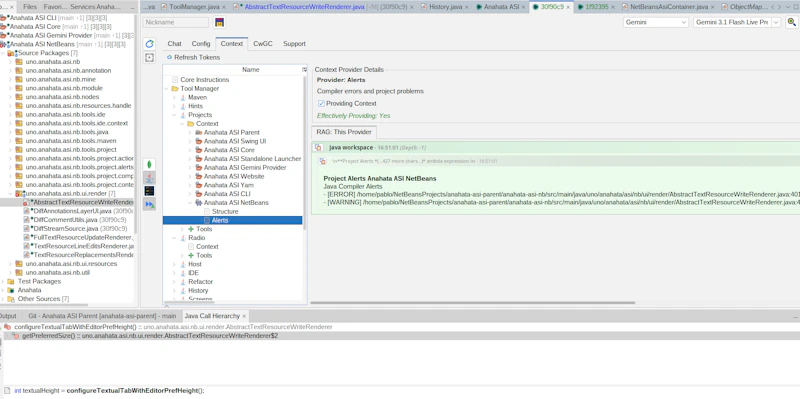This screenshot has width=800, height=399.
Task: Click the copy icon beside java workspace header
Action: [x=318, y=147]
